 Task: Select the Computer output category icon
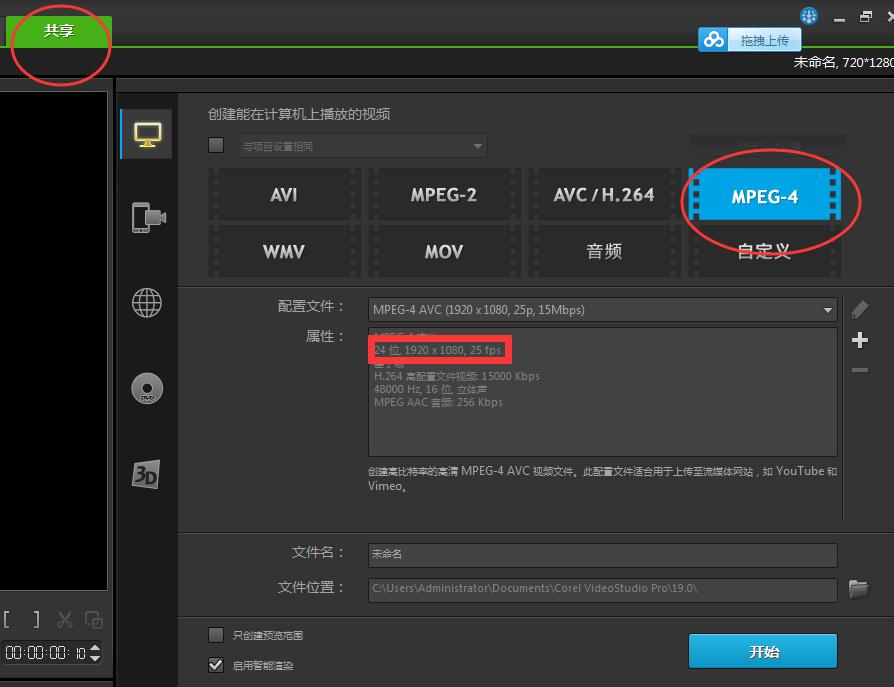pyautogui.click(x=147, y=134)
